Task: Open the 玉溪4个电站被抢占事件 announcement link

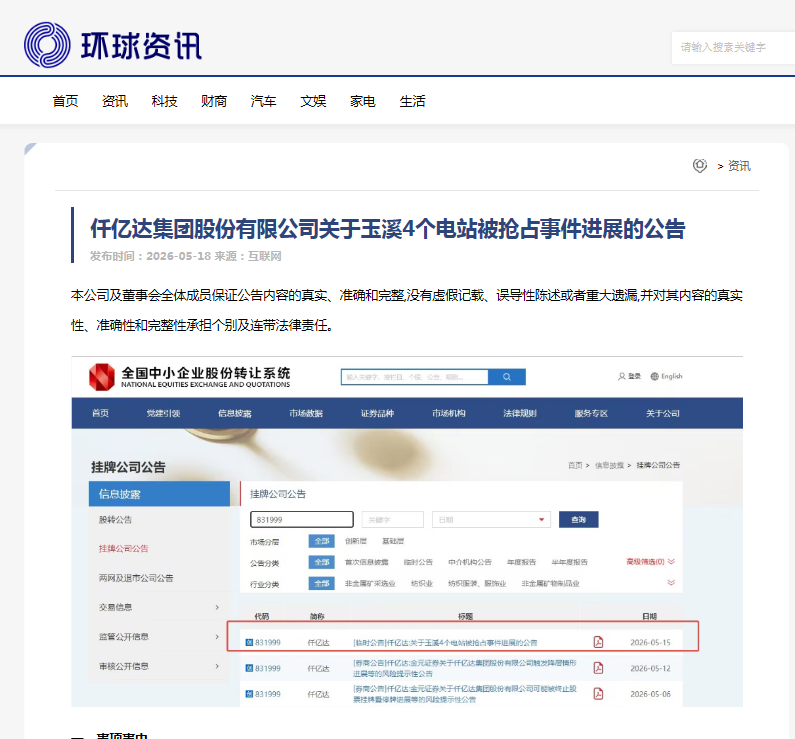Action: (445, 643)
